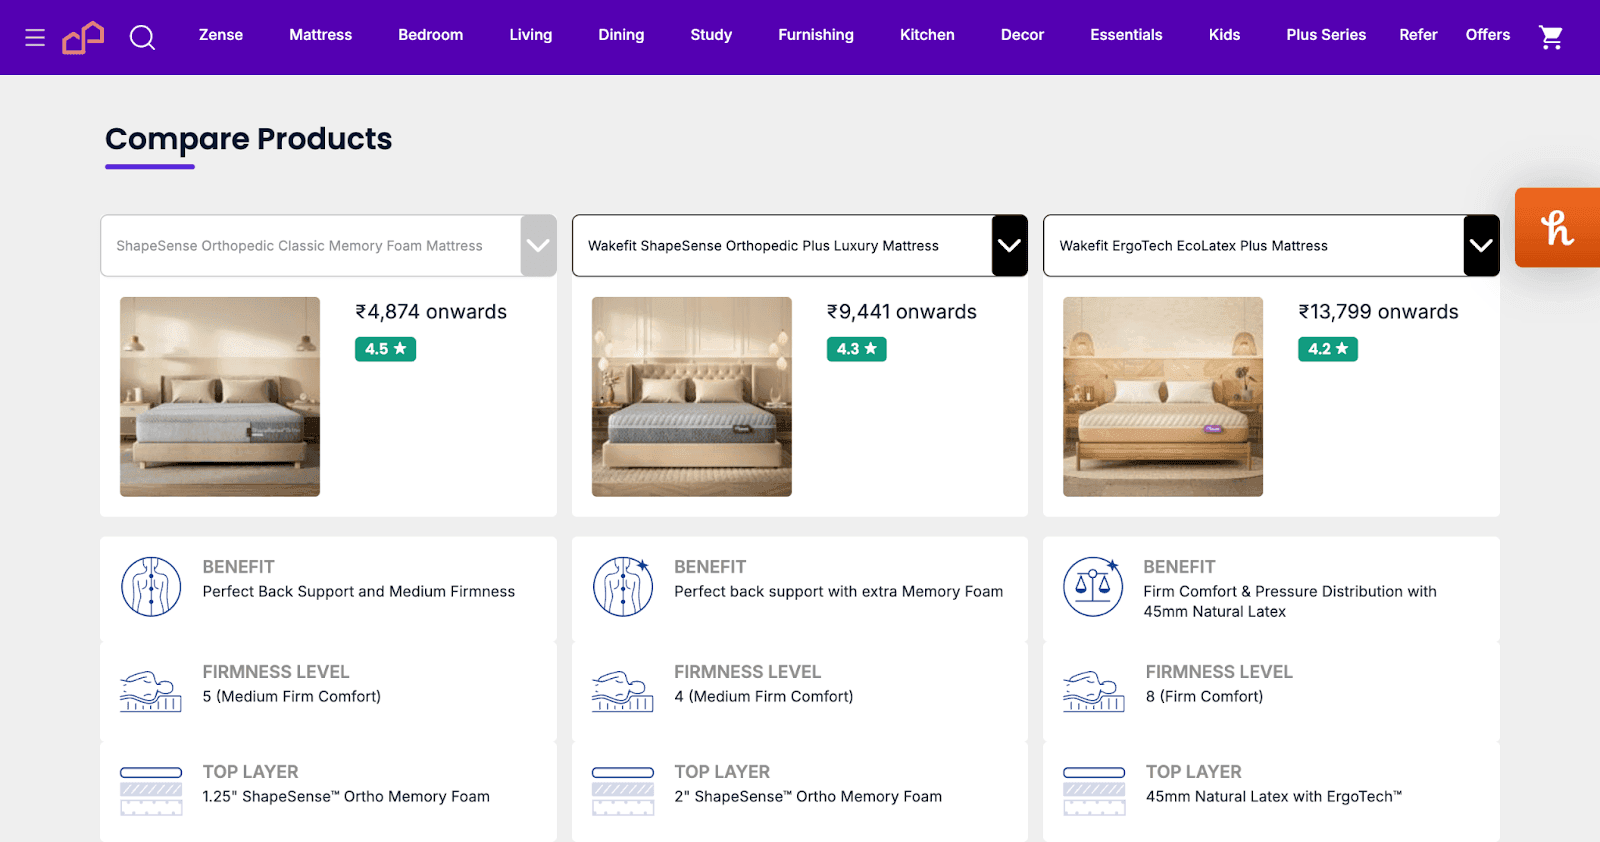Click the Refer link
Image resolution: width=1600 pixels, height=842 pixels.
1417,35
